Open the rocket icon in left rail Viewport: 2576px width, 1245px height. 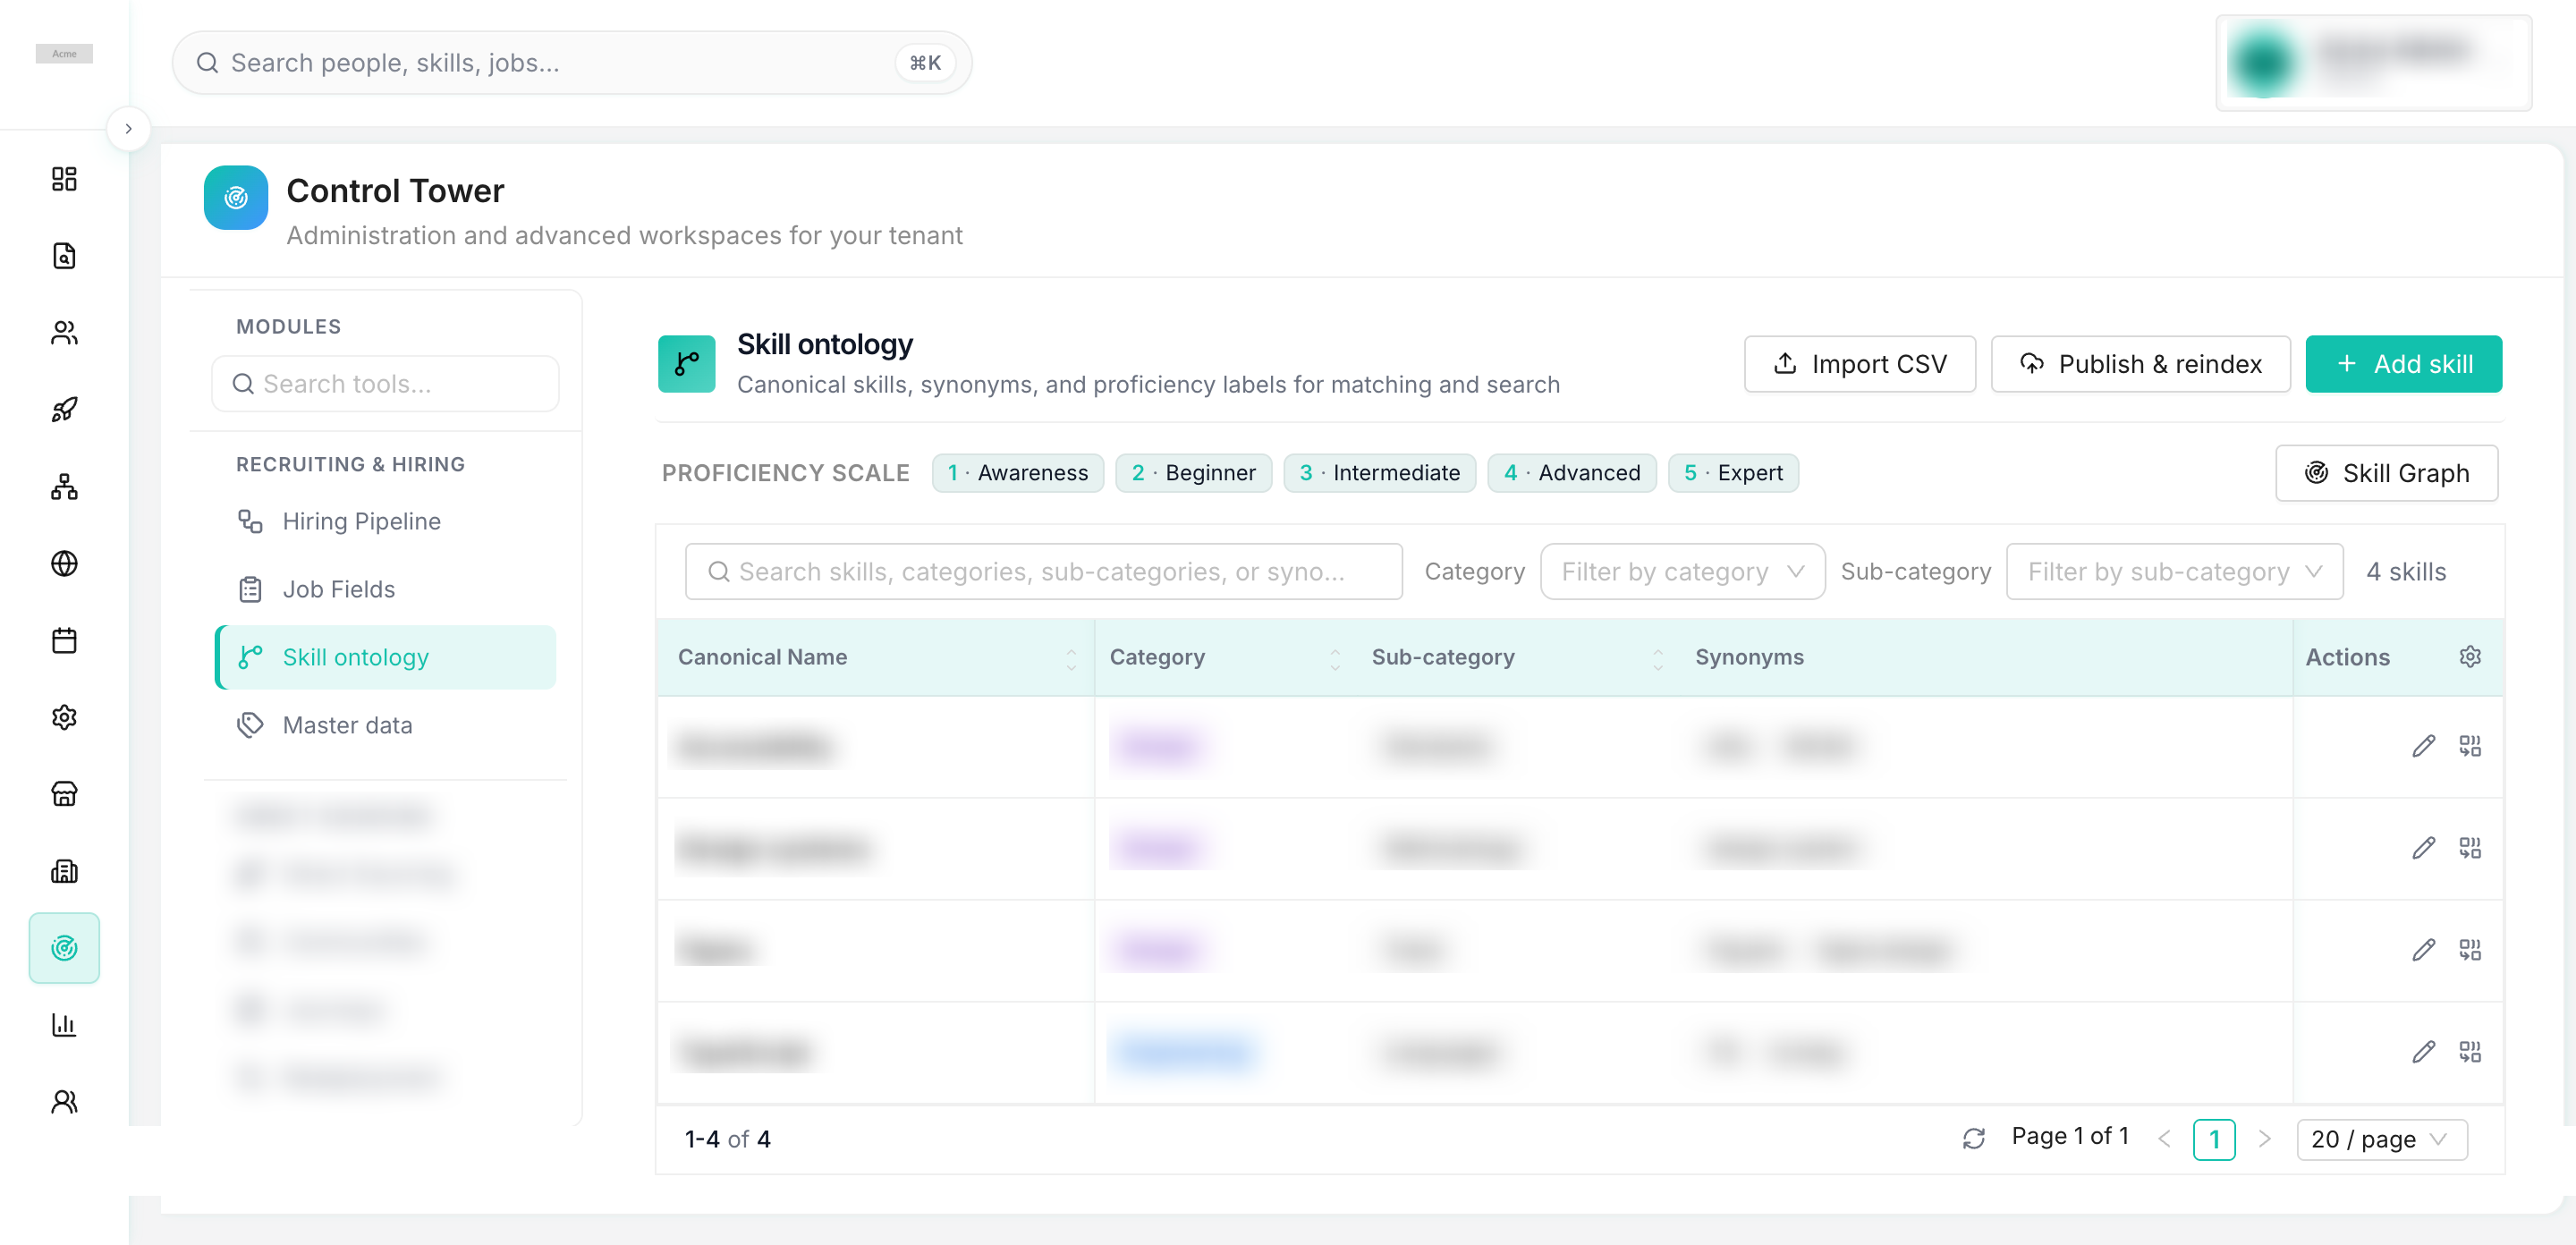(64, 410)
